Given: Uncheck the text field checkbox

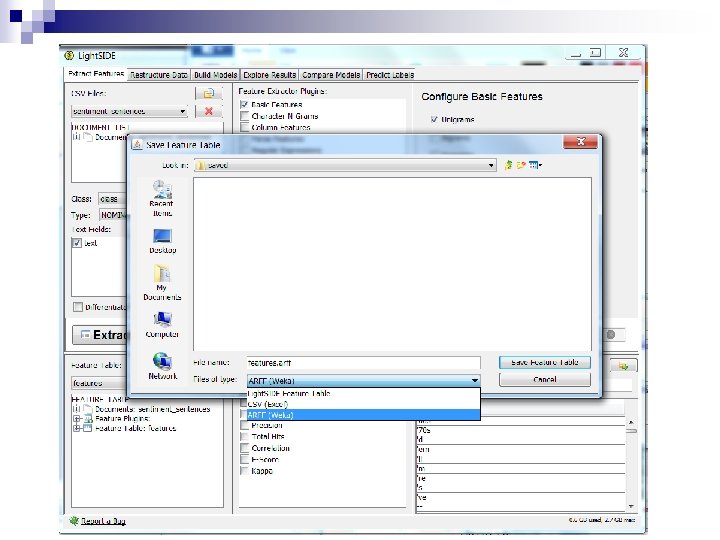Looking at the screenshot, I should [77, 243].
